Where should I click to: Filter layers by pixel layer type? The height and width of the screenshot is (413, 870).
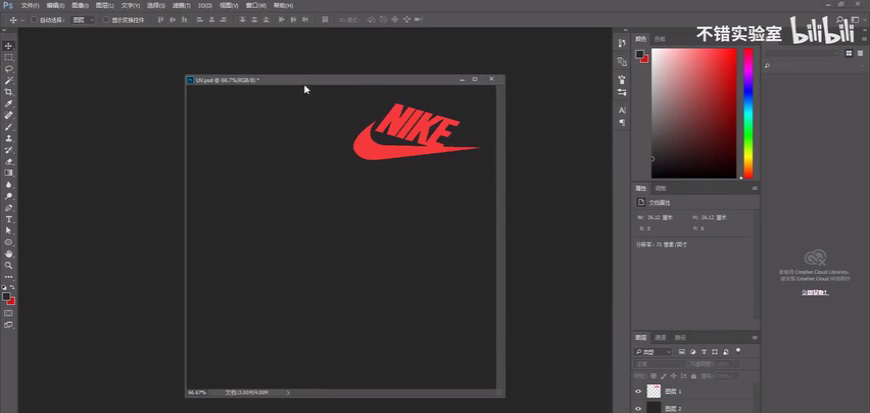click(x=682, y=351)
